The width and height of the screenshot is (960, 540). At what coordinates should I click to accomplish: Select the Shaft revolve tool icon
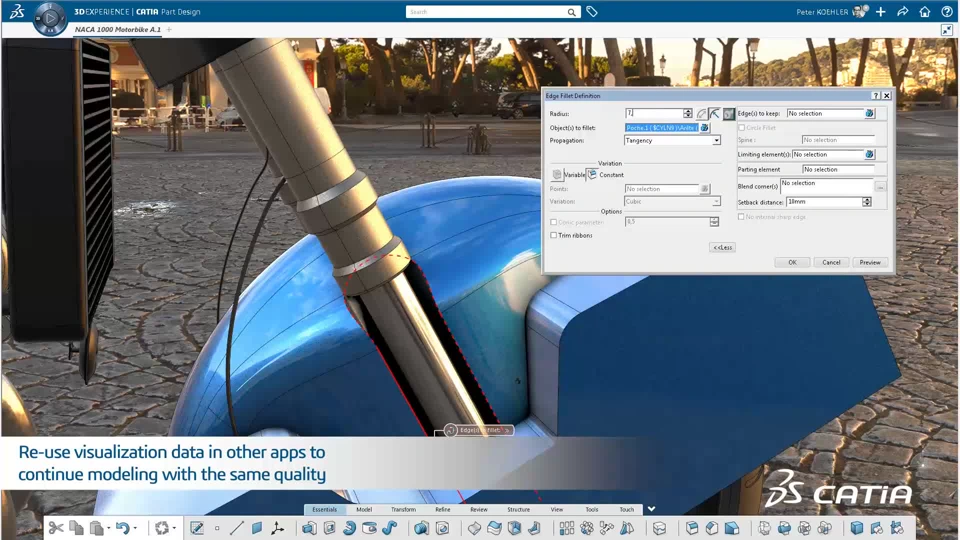(x=350, y=528)
